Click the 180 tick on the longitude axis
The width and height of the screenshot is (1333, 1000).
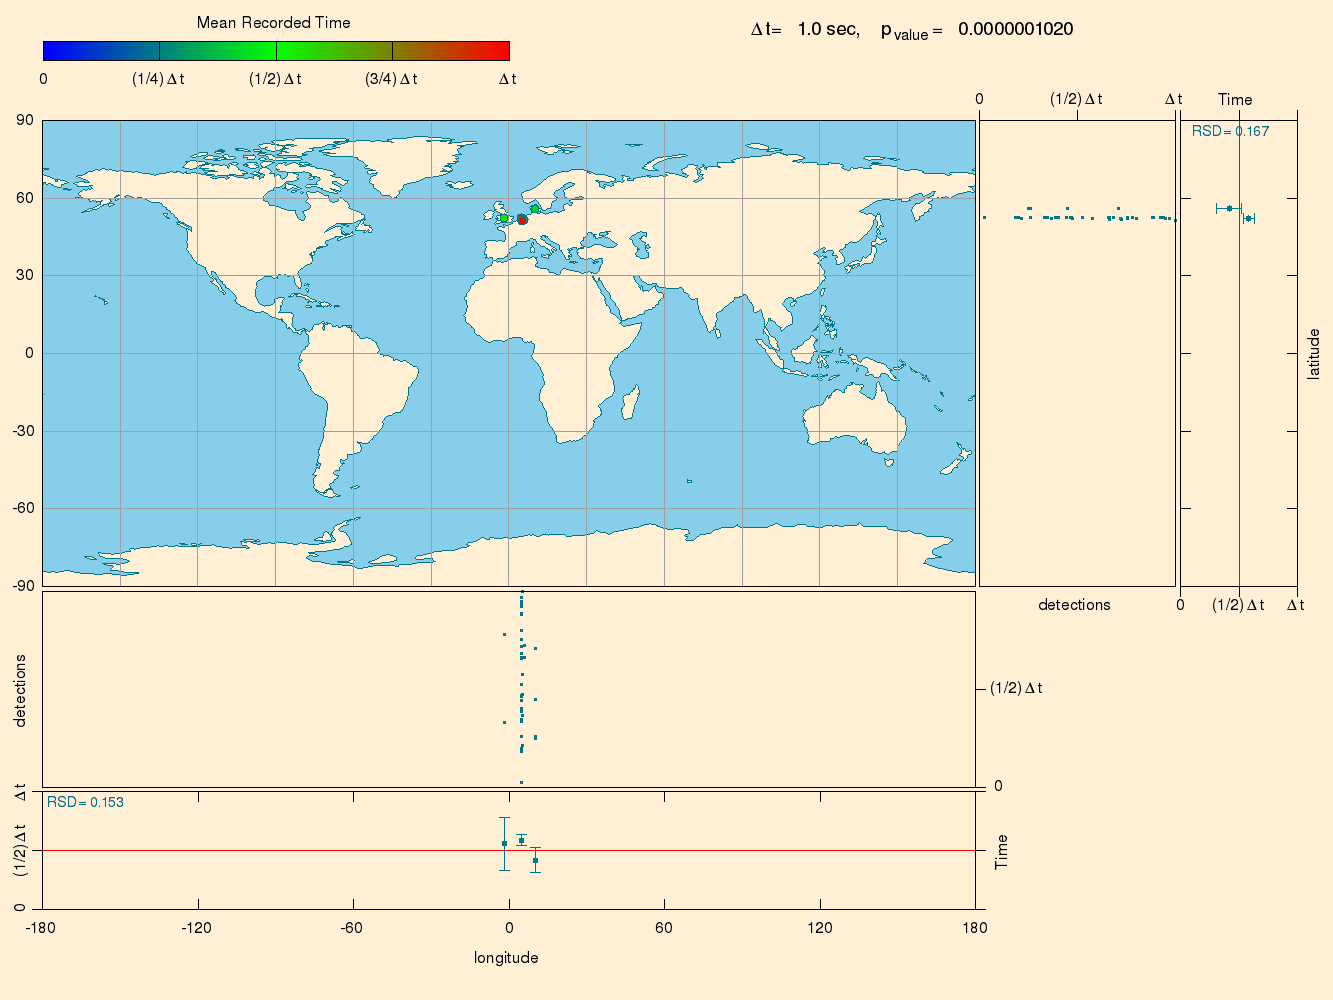pyautogui.click(x=975, y=927)
